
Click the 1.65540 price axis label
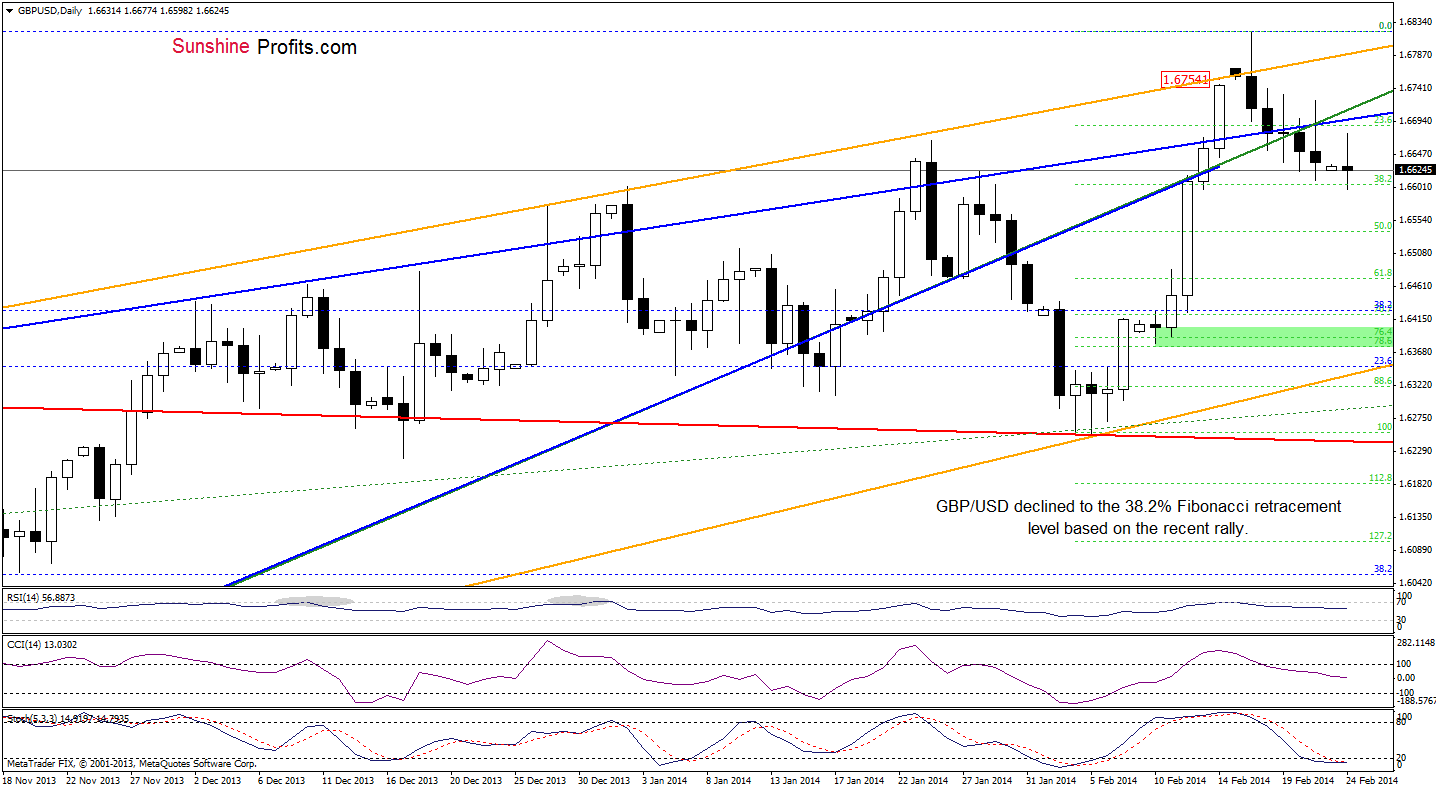[x=1416, y=219]
